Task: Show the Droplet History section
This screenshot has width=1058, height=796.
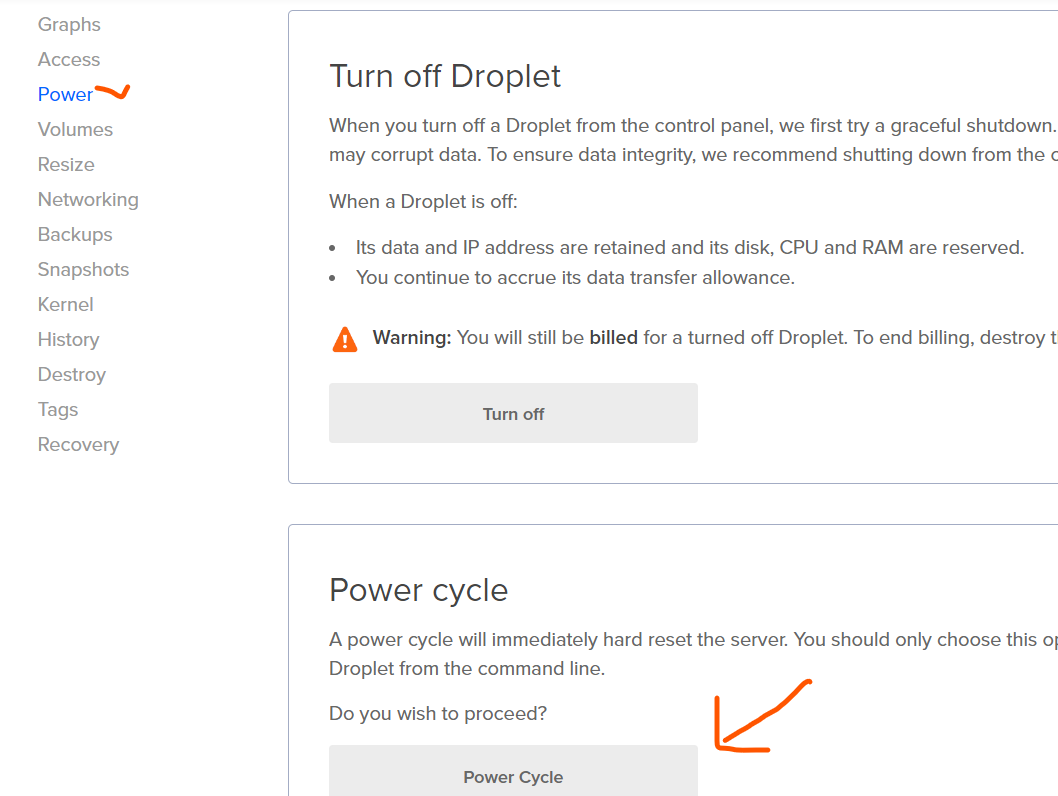Action: click(68, 340)
